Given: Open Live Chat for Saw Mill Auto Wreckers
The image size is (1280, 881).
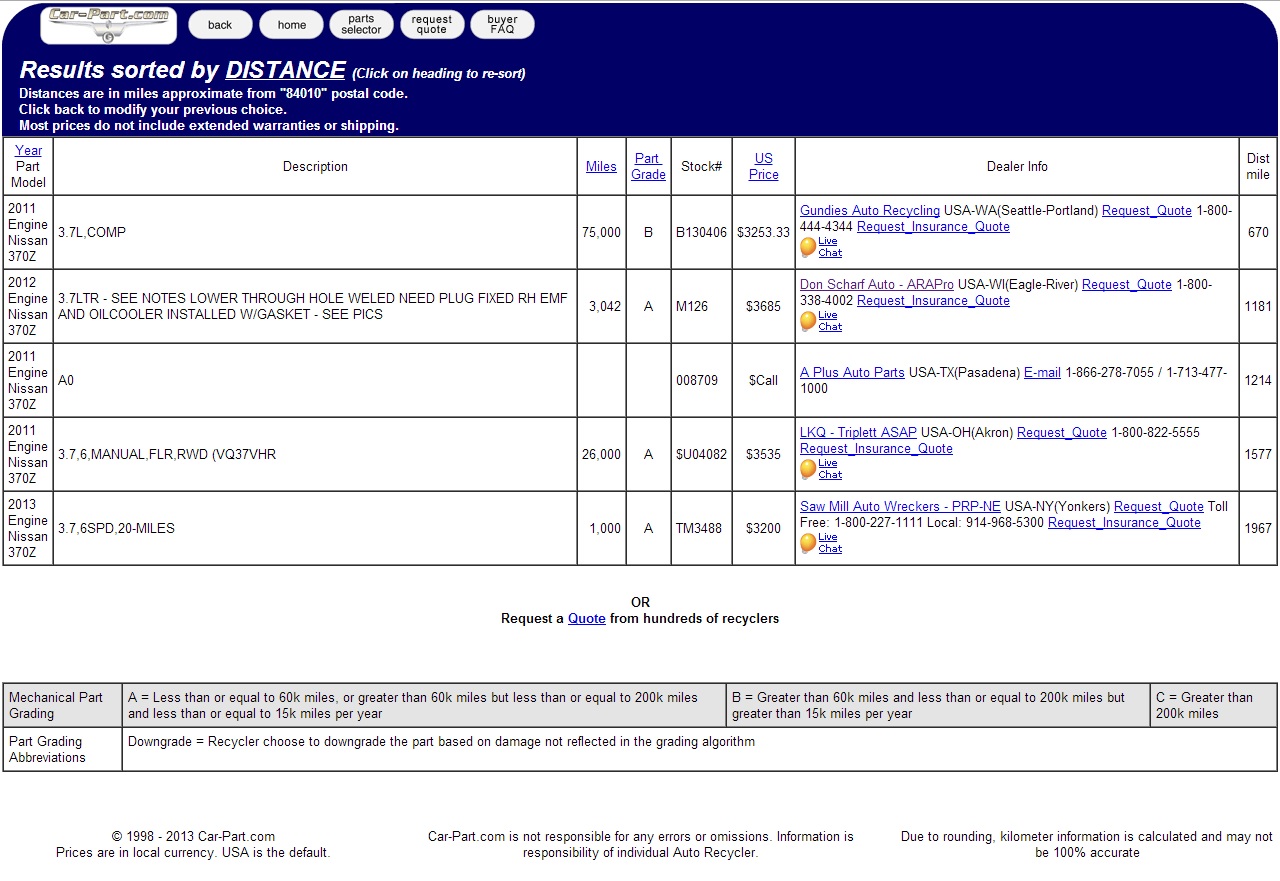Looking at the screenshot, I should pos(821,543).
